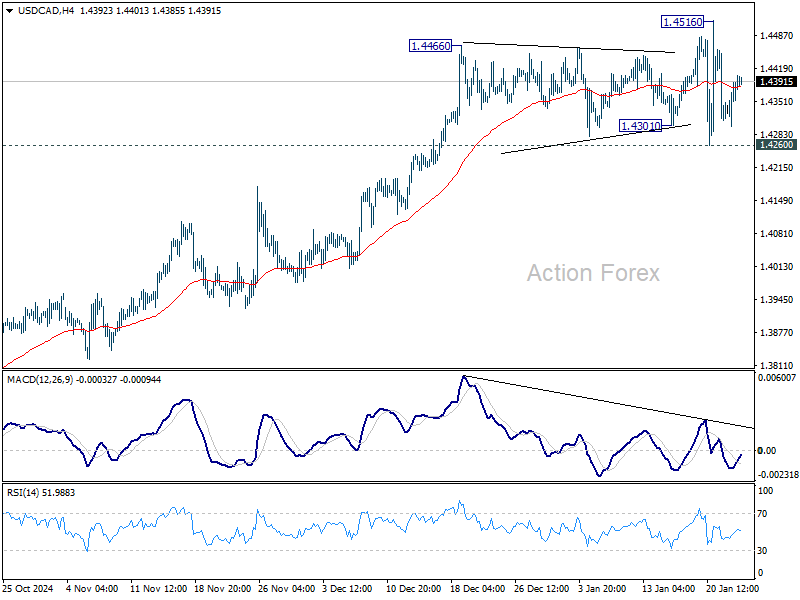Image resolution: width=800 pixels, height=600 pixels.
Task: Click the 18 Dec 04:00 time marker
Action: [478, 588]
